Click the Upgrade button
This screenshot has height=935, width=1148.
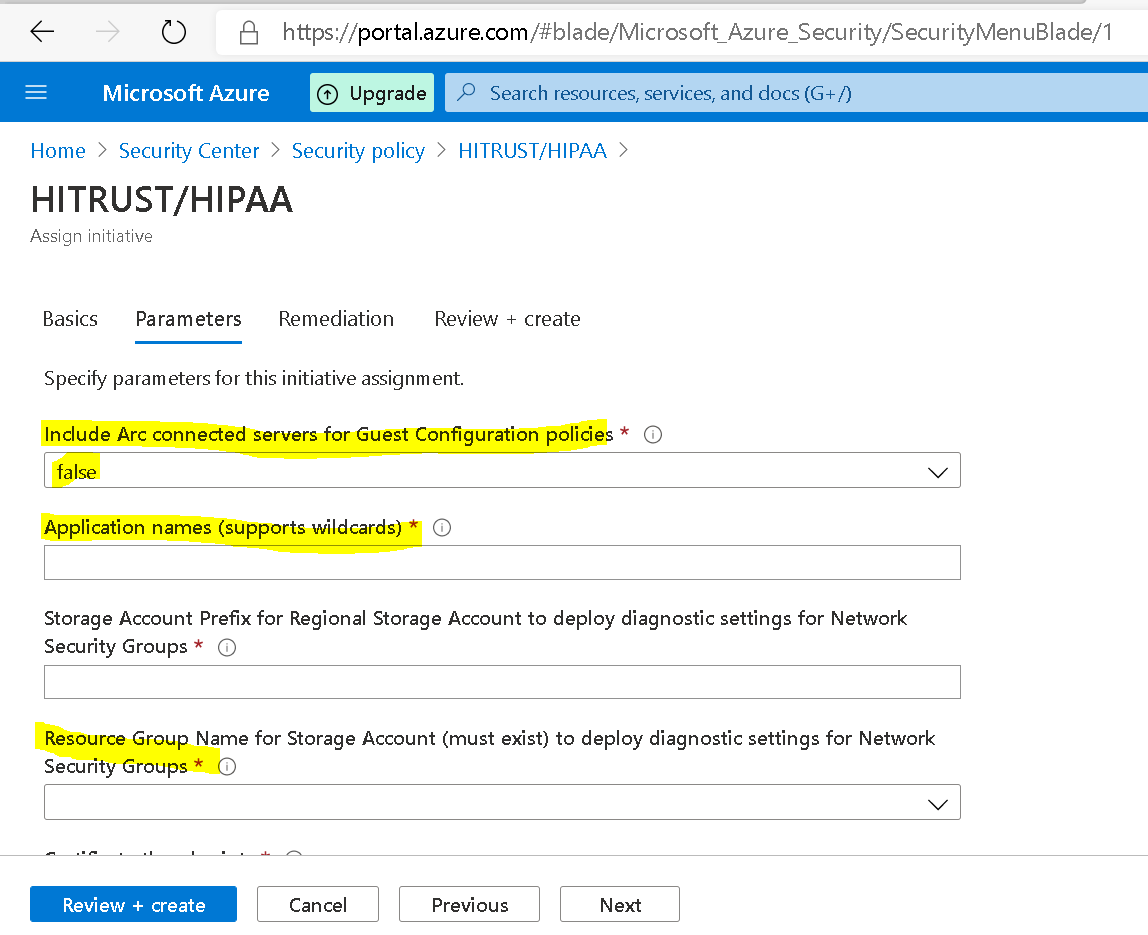[x=372, y=92]
